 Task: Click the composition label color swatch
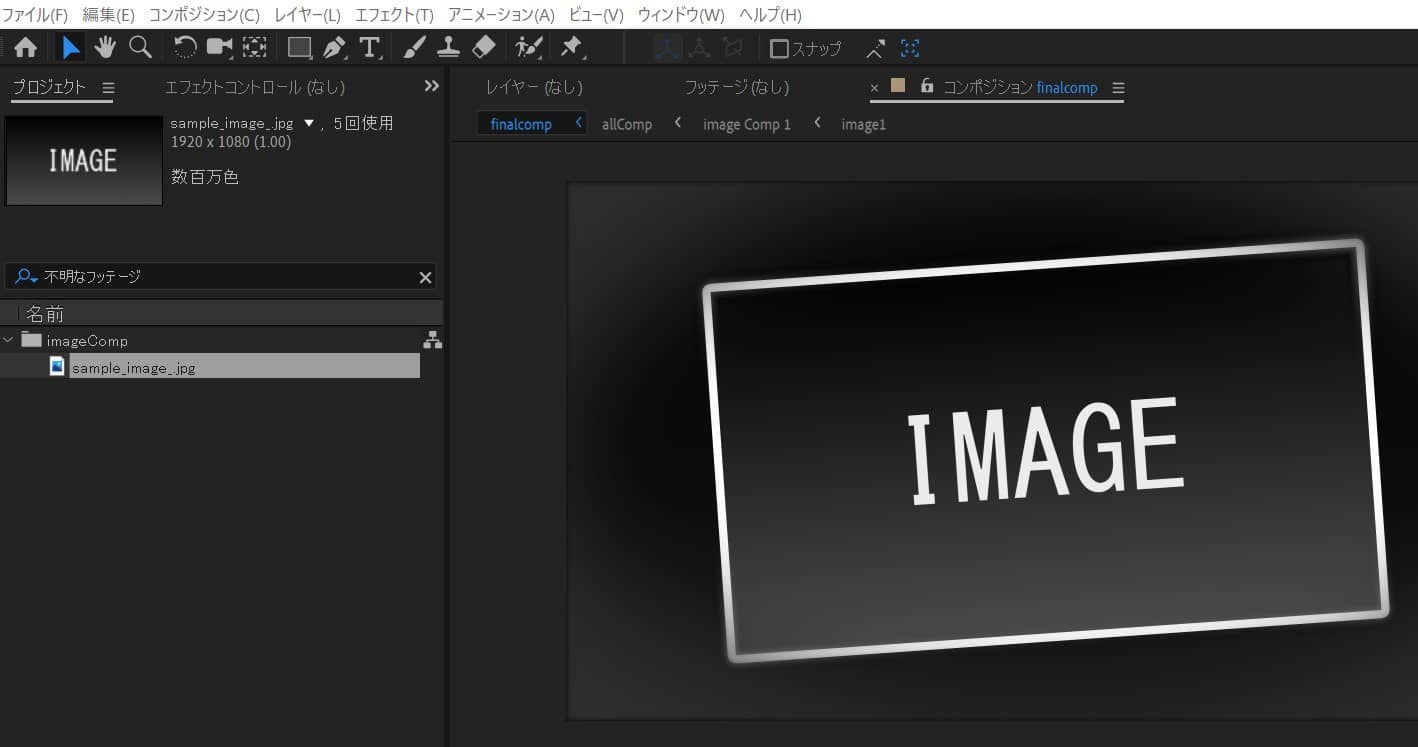898,86
